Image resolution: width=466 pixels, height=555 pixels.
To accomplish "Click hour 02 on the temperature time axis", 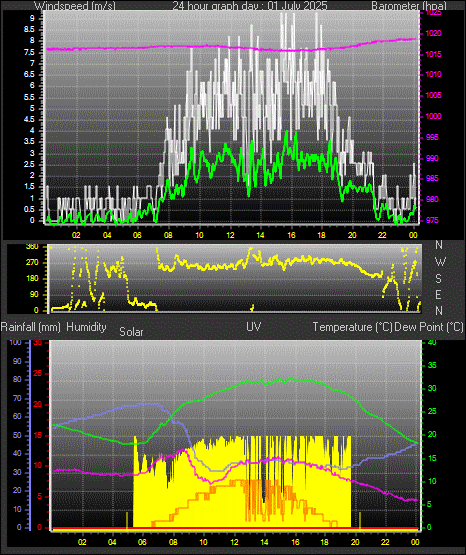I will point(82,542).
